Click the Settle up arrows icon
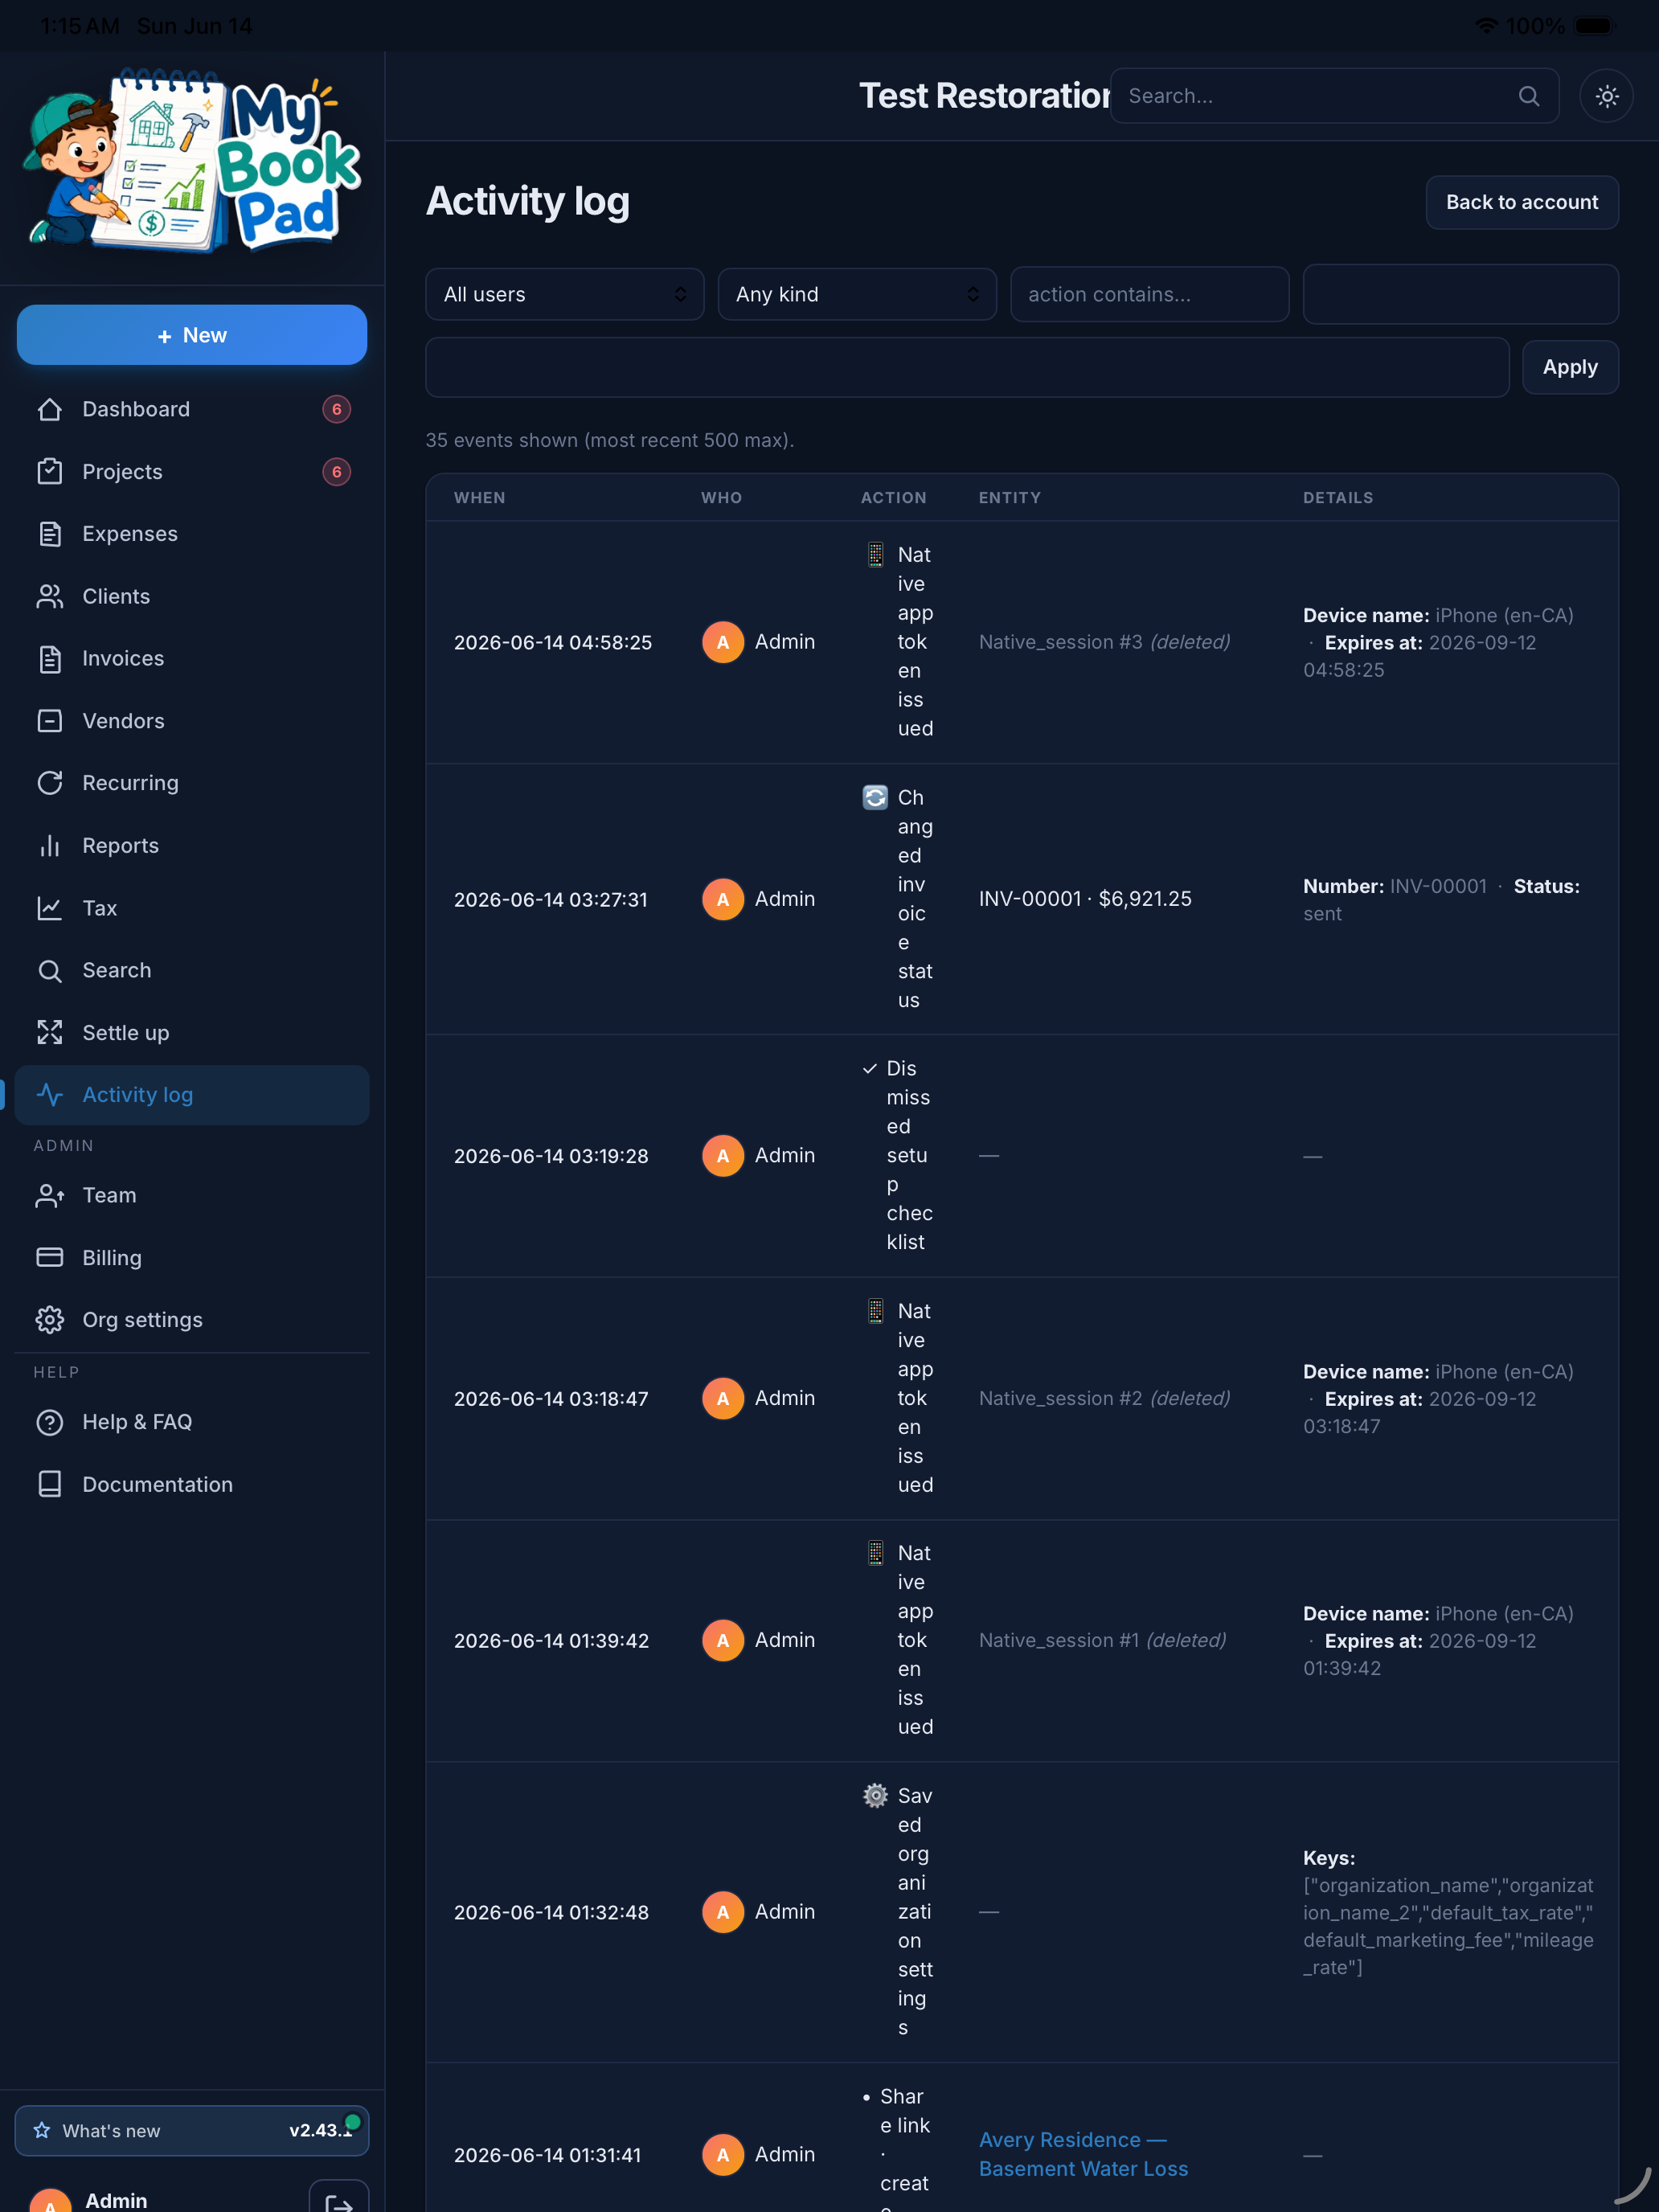The width and height of the screenshot is (1659, 2212). coord(49,1033)
